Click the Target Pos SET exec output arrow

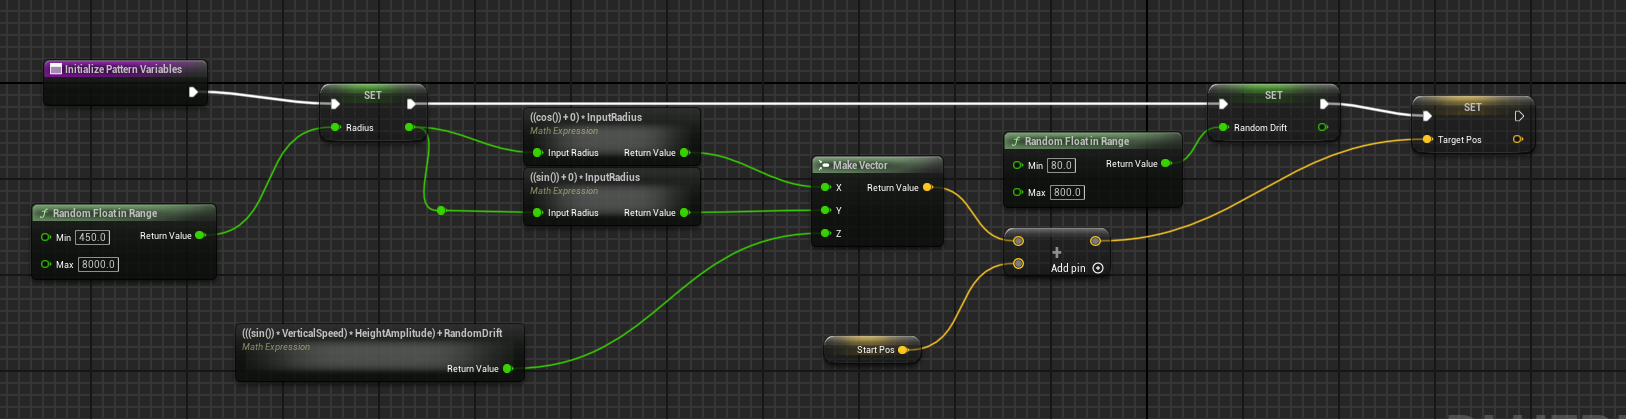pos(1519,116)
